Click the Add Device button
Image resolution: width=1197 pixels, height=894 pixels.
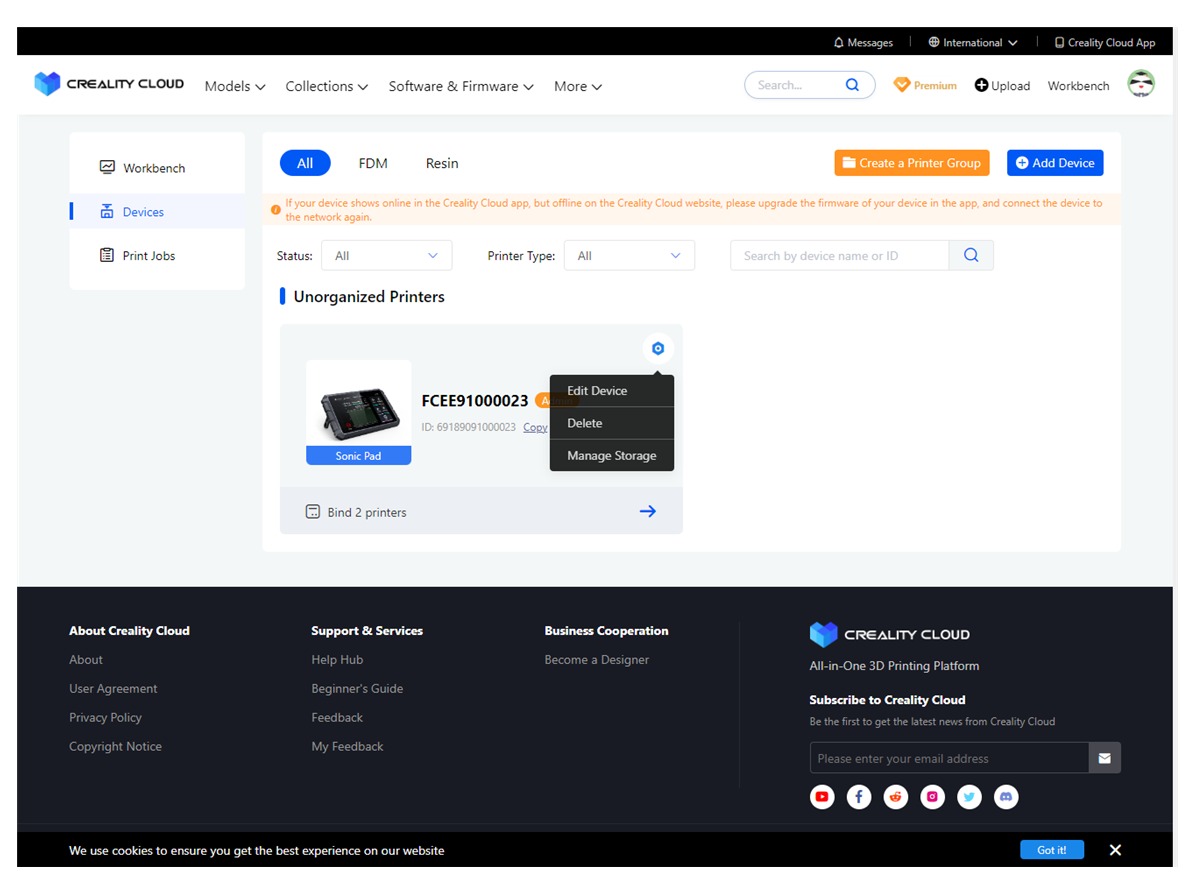coord(1055,163)
